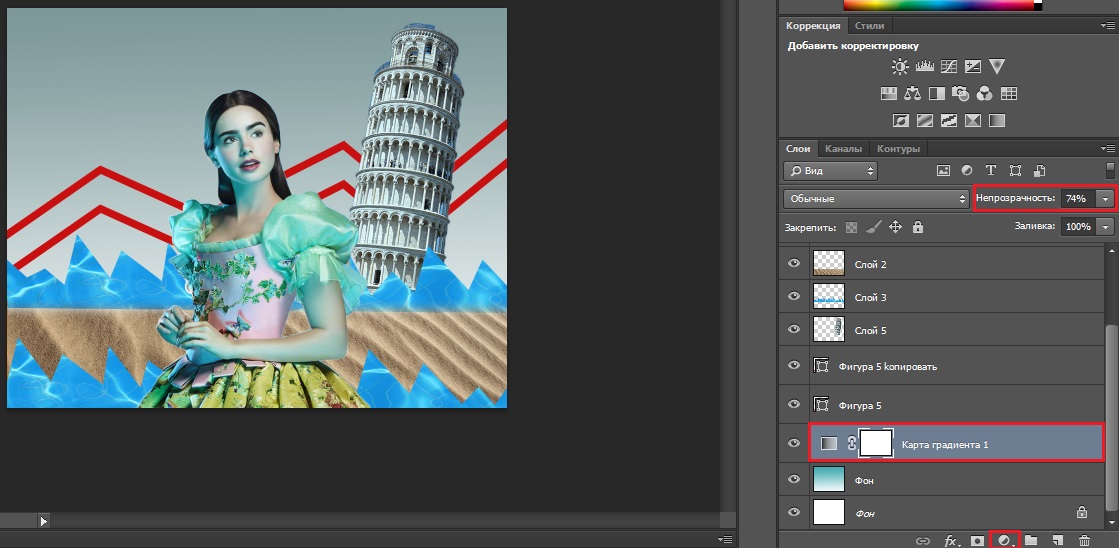
Task: Filter layers by pixel layers
Action: [943, 171]
